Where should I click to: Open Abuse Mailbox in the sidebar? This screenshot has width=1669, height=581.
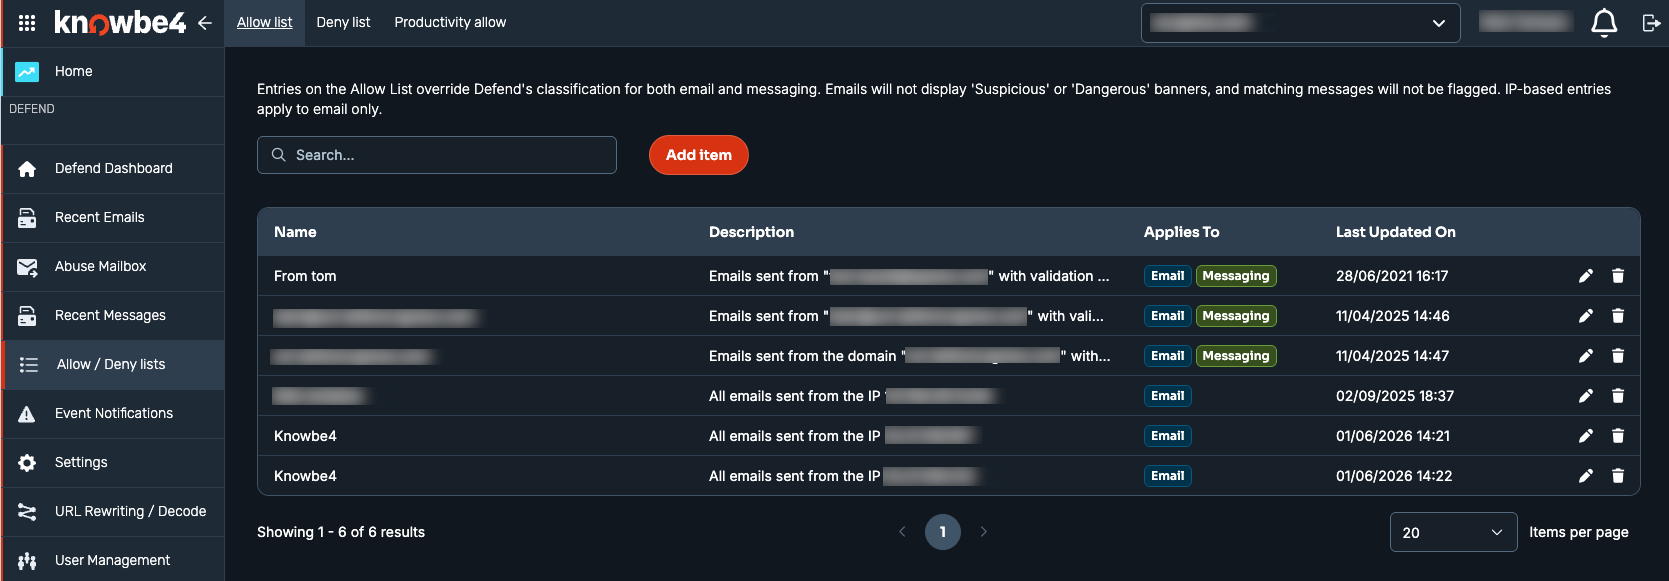pyautogui.click(x=113, y=266)
